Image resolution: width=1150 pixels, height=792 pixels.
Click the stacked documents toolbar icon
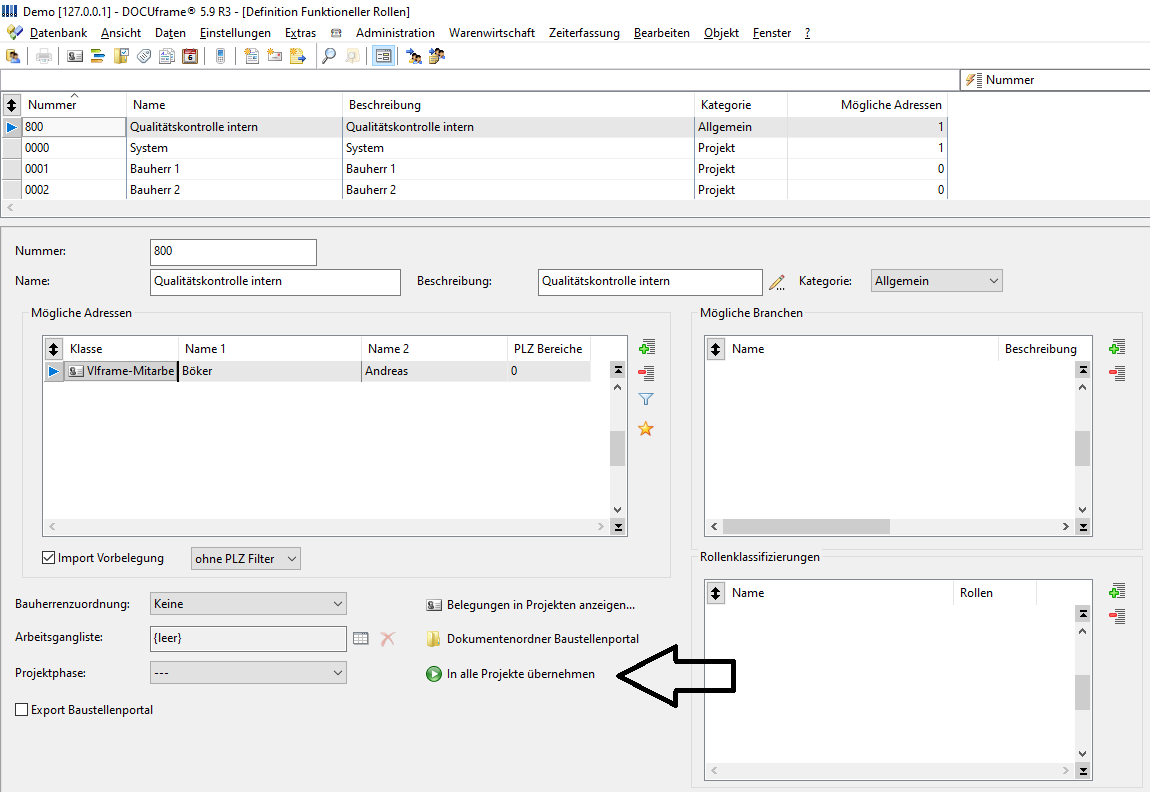[167, 56]
